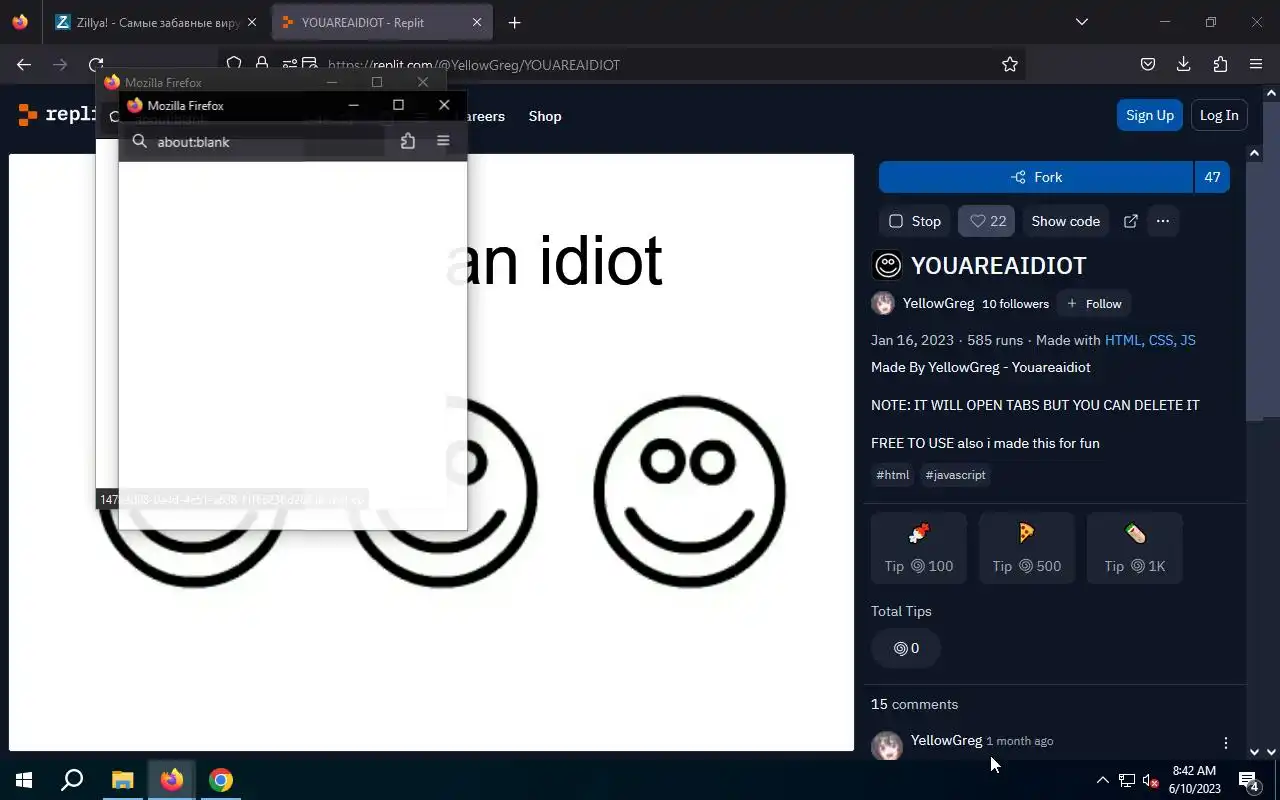
Task: Expand the list all tabs dropdown
Action: click(1081, 22)
